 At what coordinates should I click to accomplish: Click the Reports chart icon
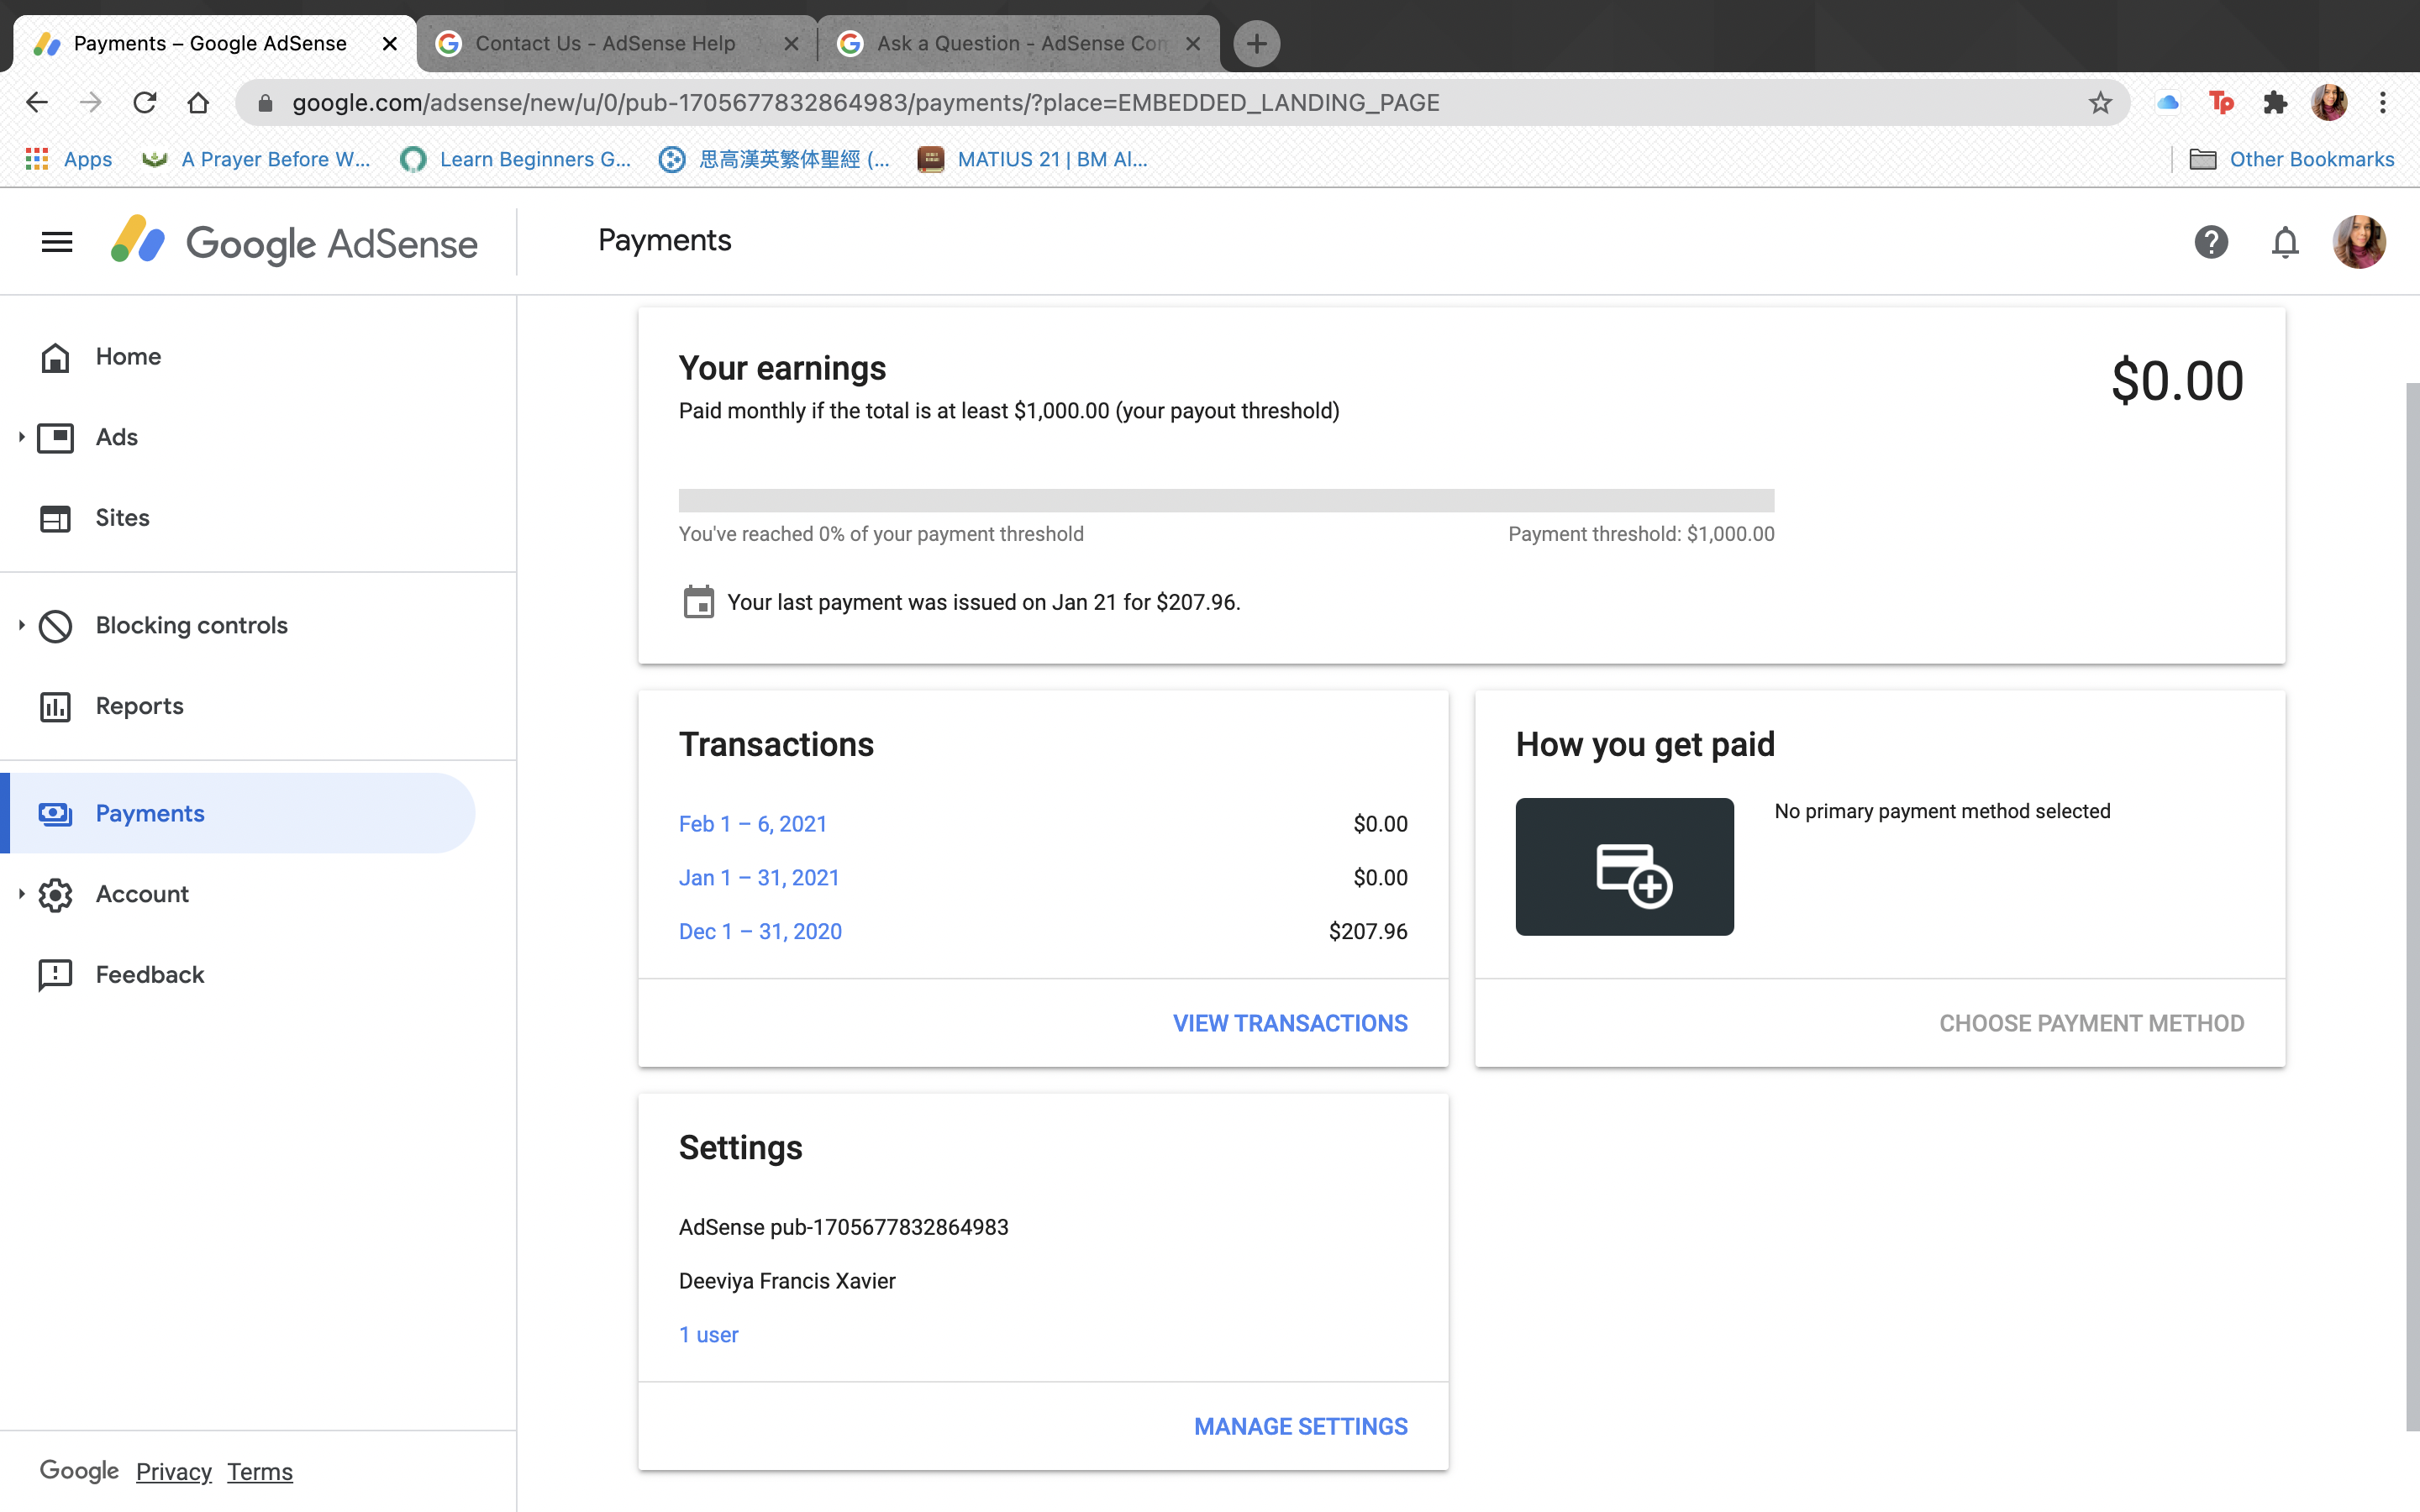point(55,706)
